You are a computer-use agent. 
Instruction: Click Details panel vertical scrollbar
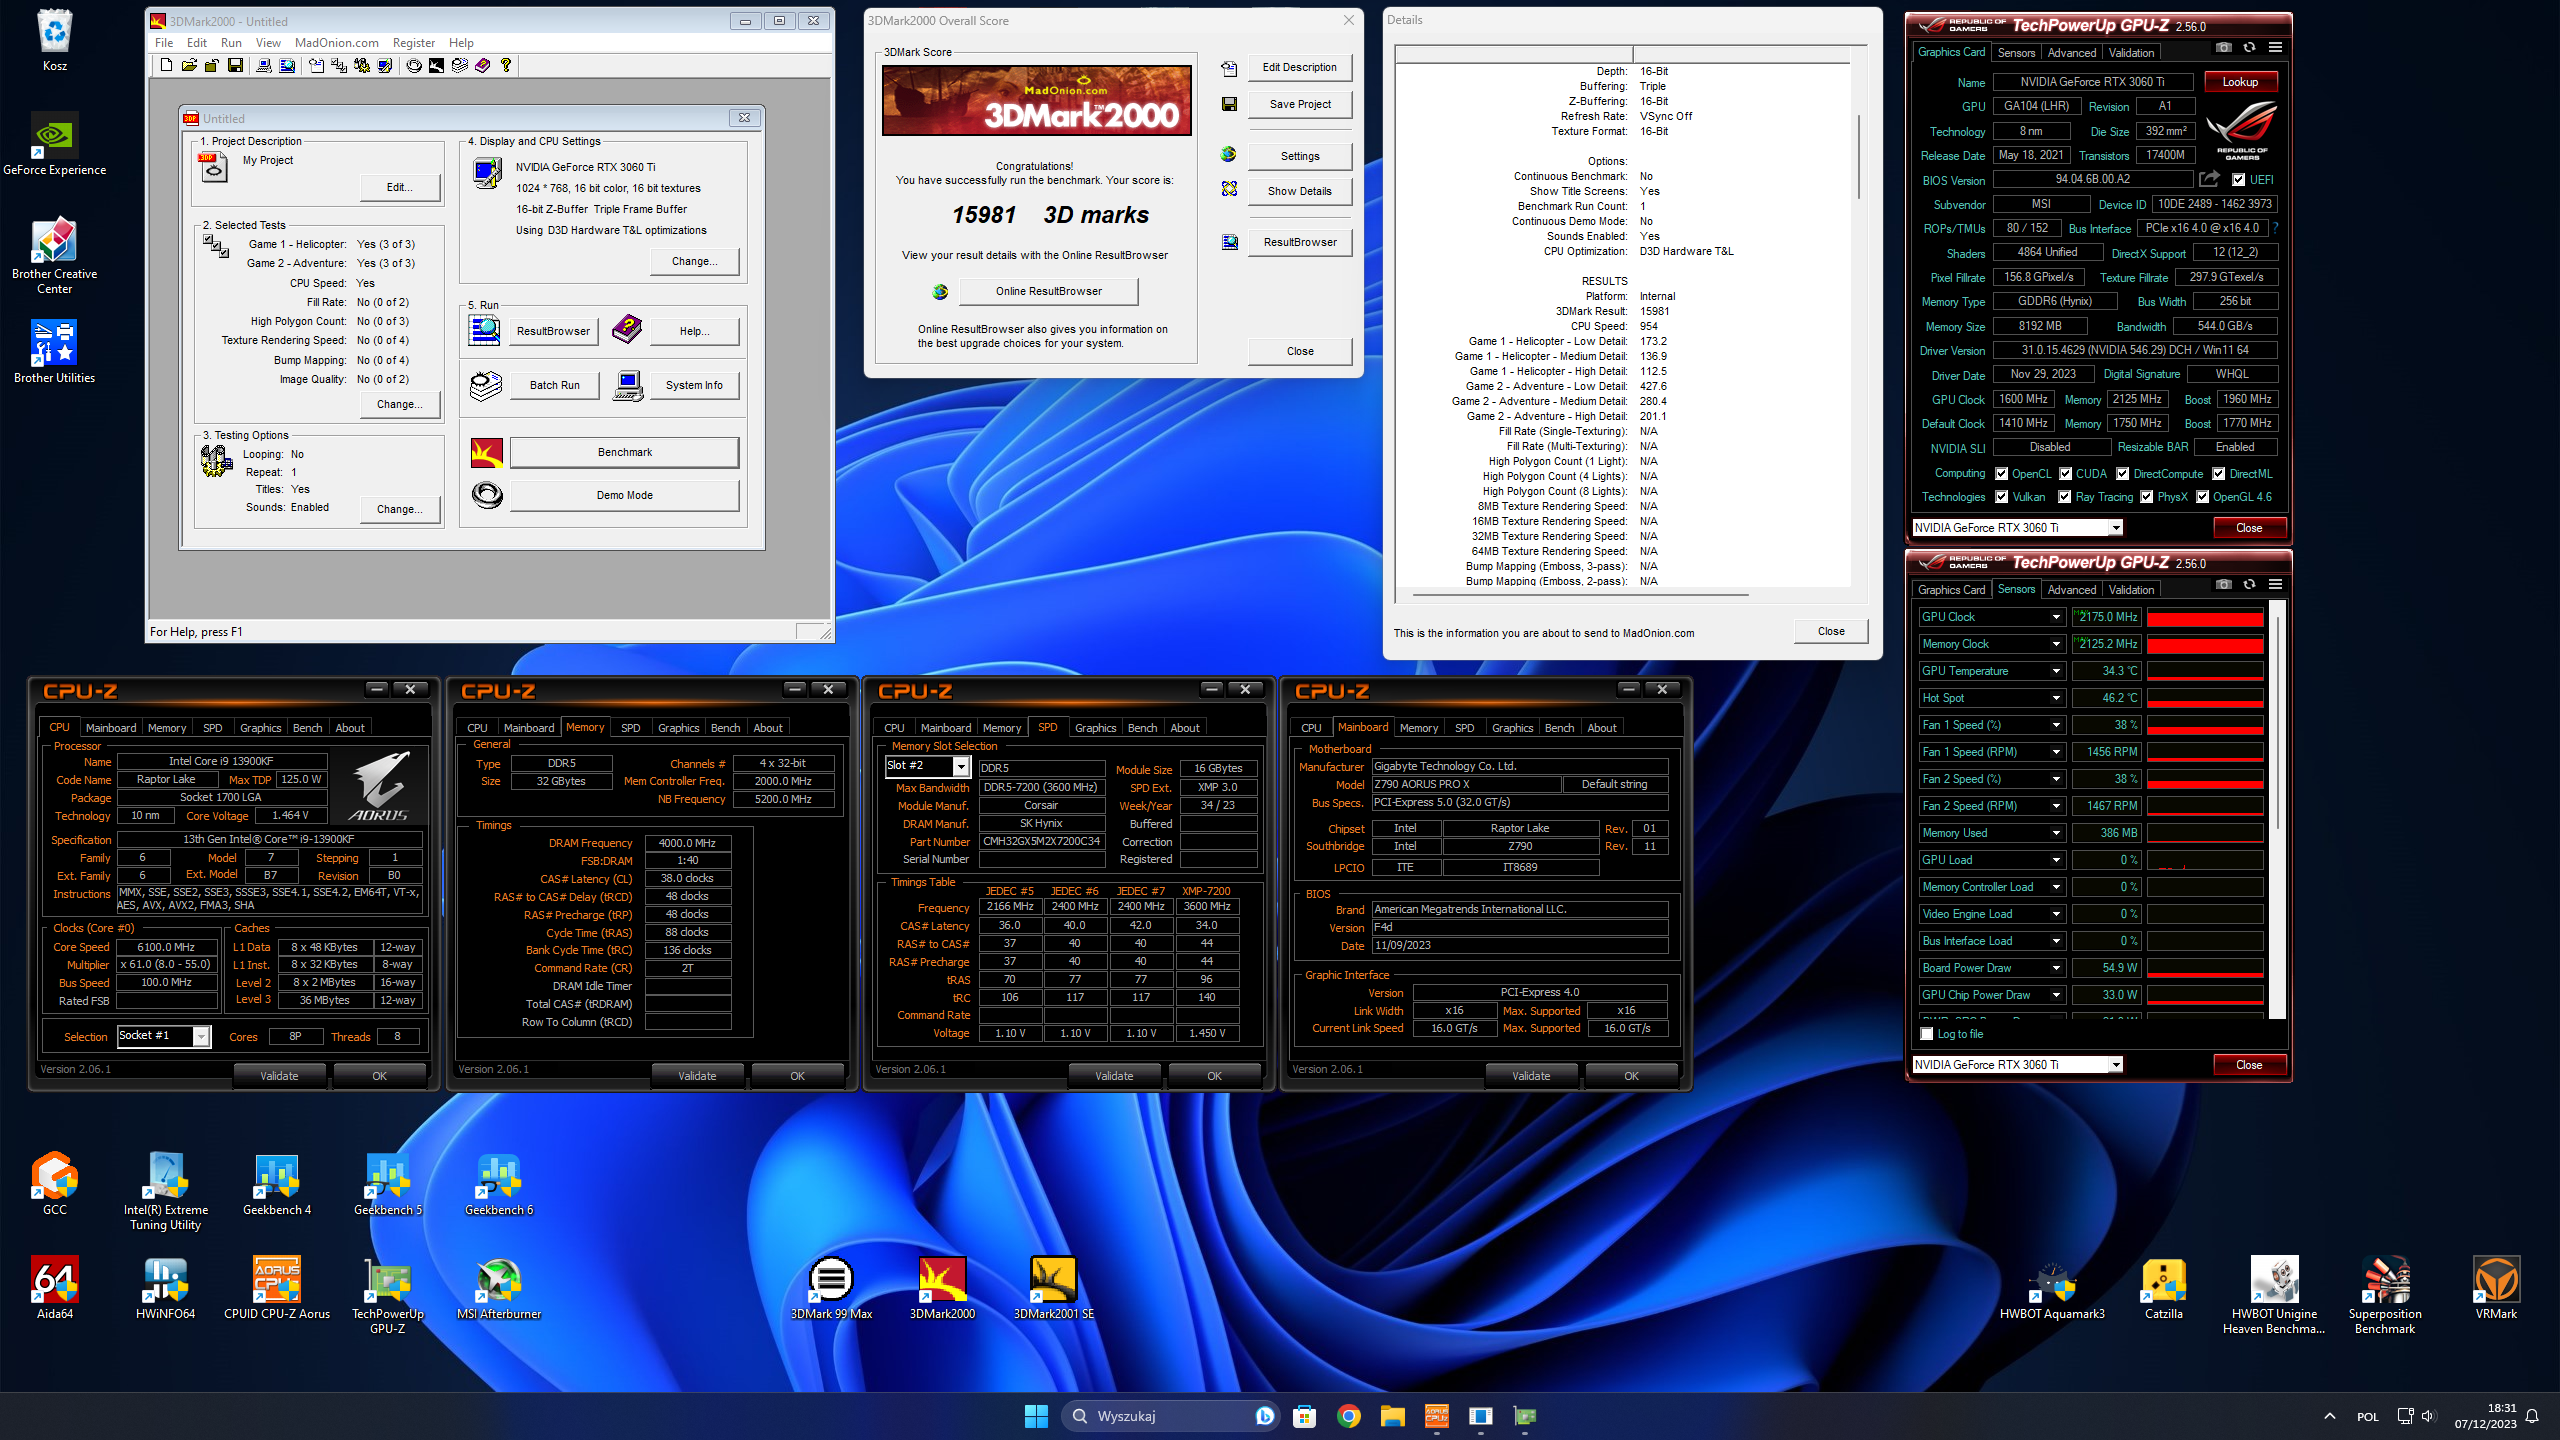point(1858,157)
